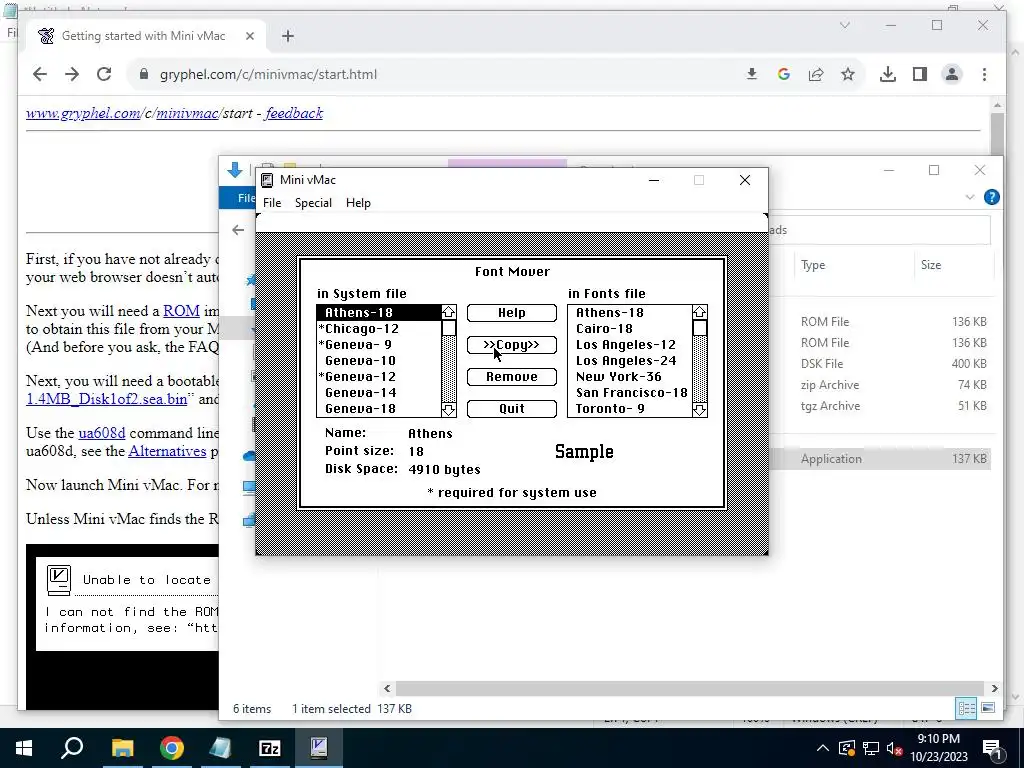
Task: Show hidden system tray icons
Action: [823, 748]
